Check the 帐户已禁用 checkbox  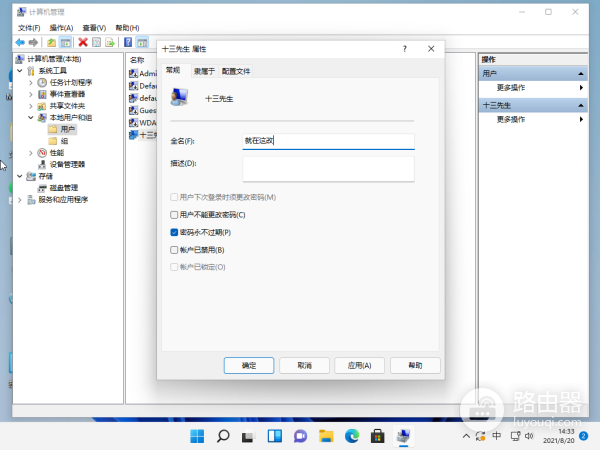(x=174, y=250)
